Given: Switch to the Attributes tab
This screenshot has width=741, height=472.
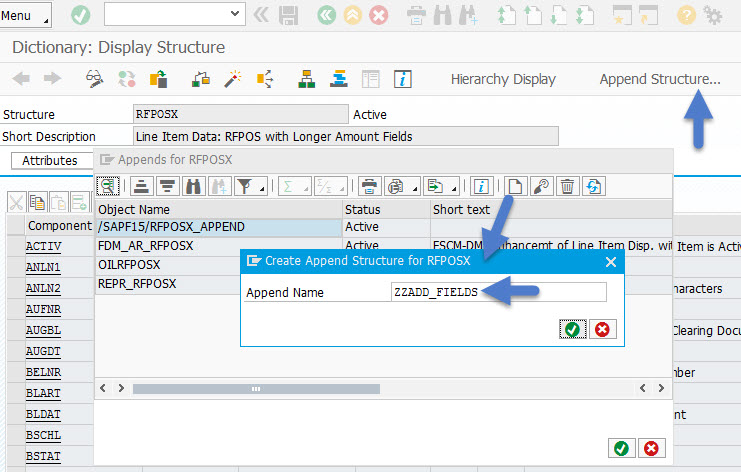Looking at the screenshot, I should 50,160.
